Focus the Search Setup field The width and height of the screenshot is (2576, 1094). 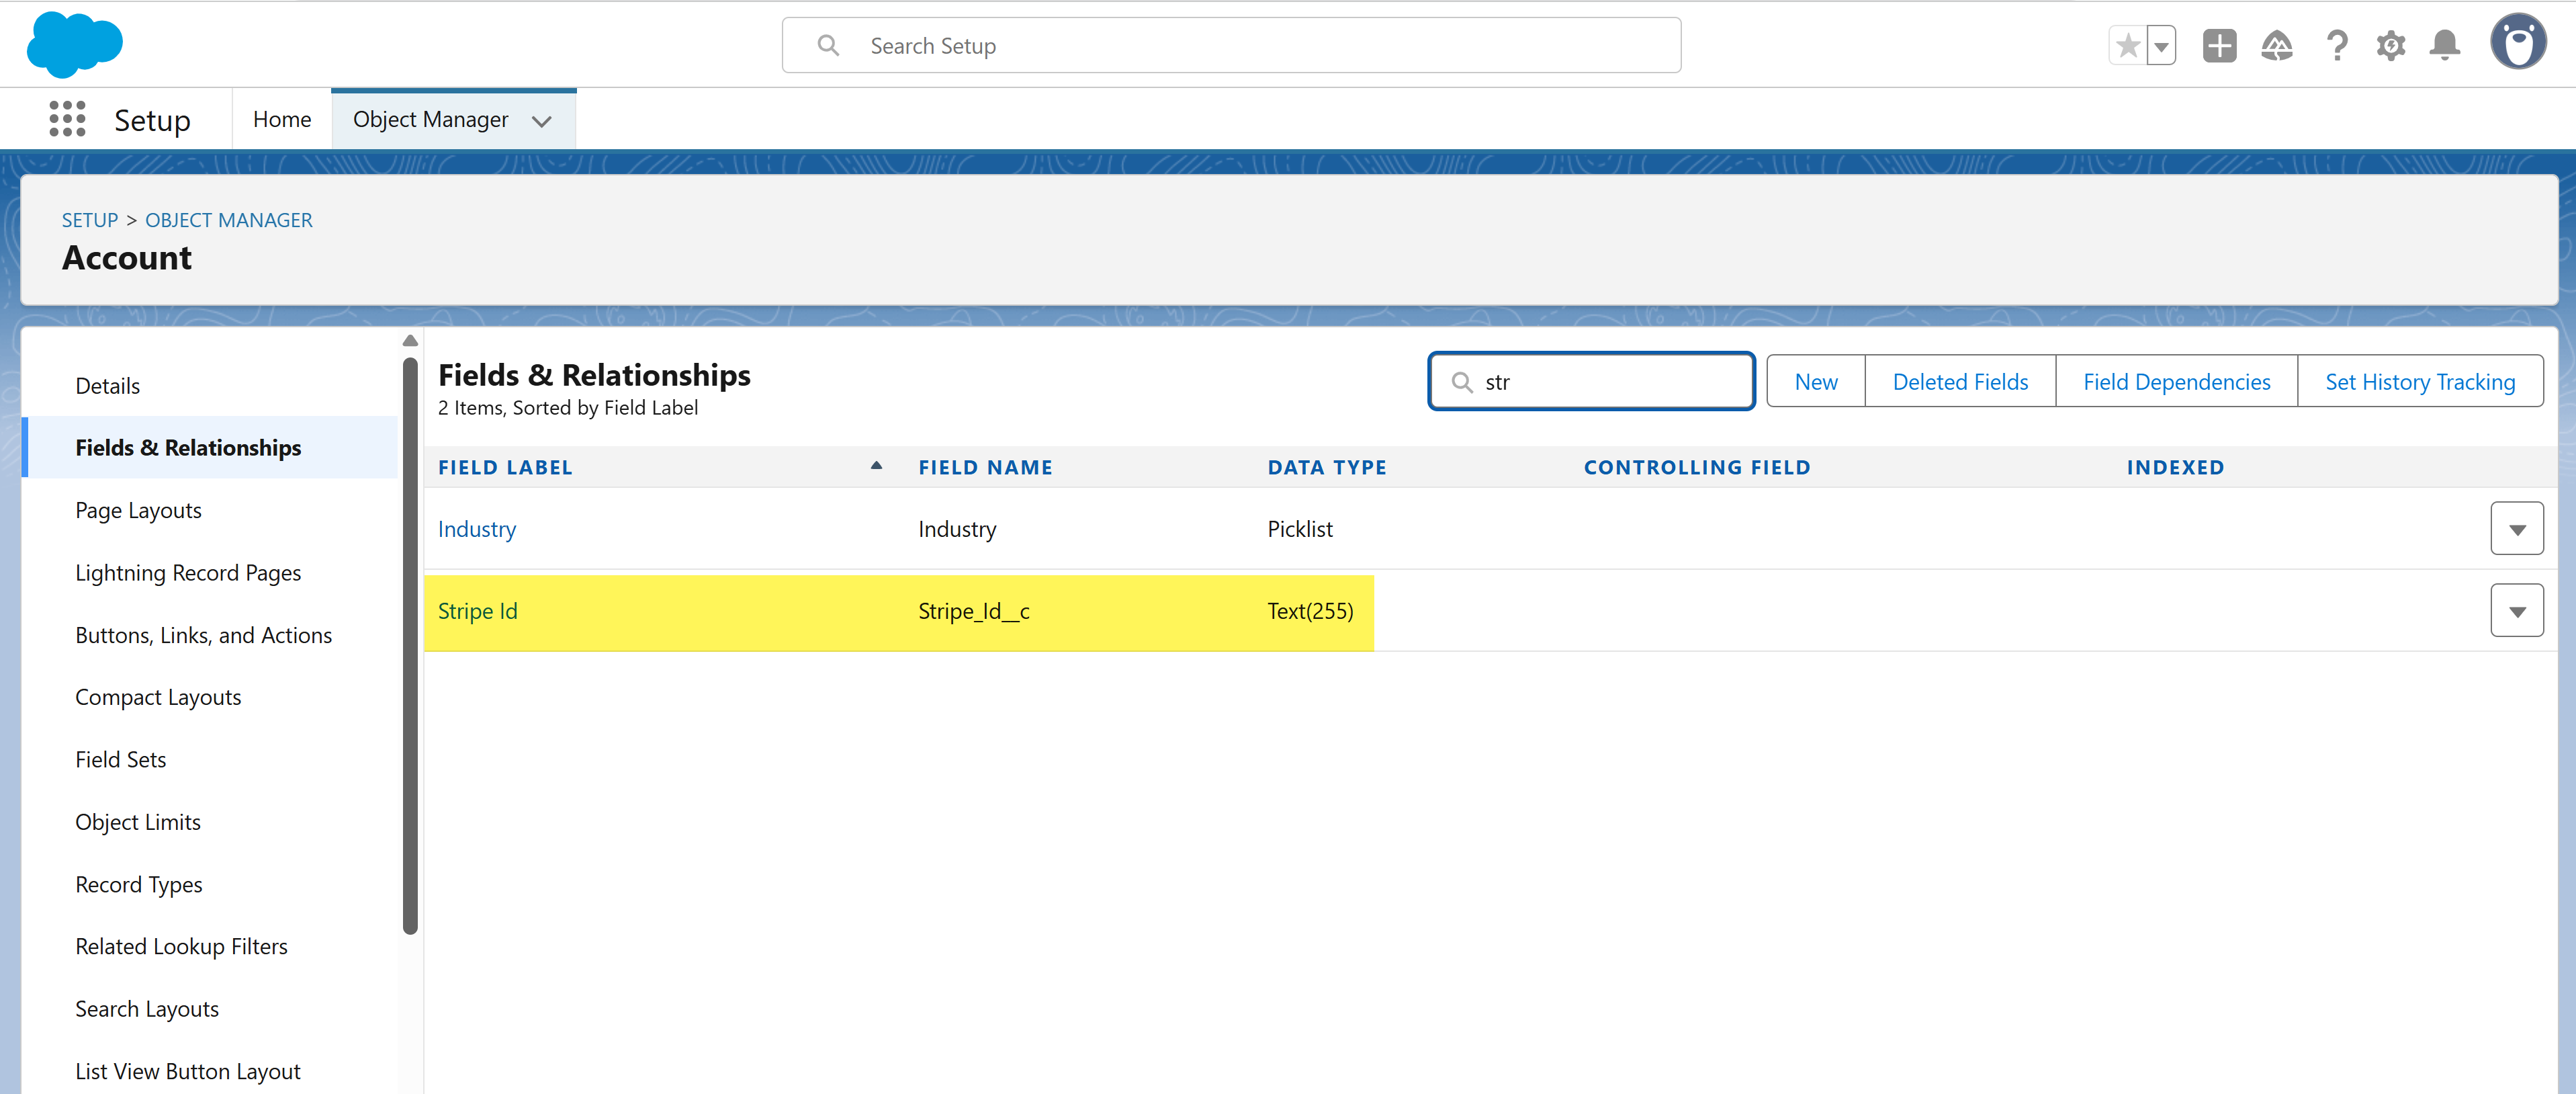coord(1231,46)
